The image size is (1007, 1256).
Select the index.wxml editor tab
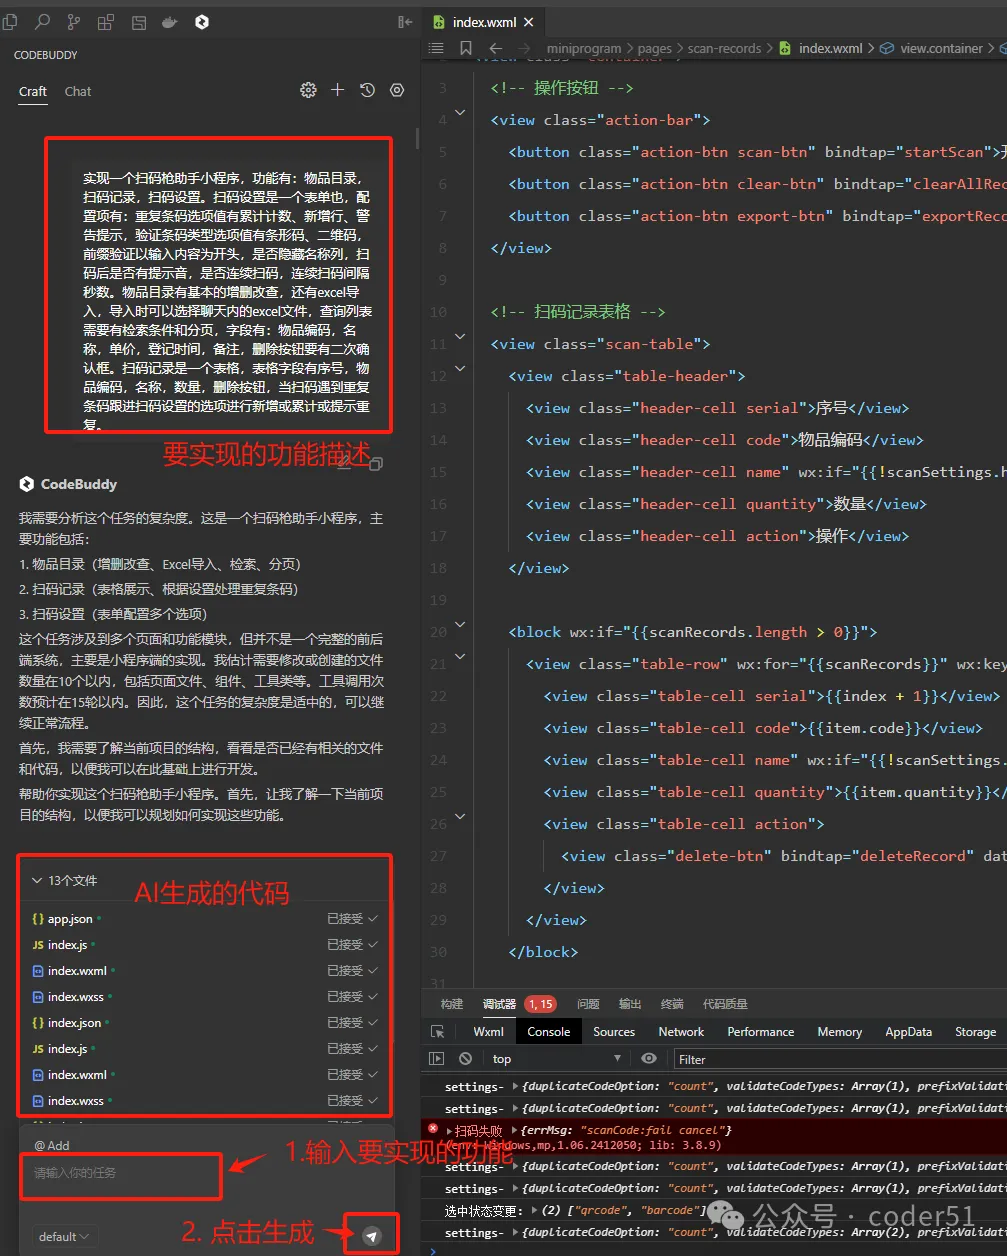(x=485, y=21)
